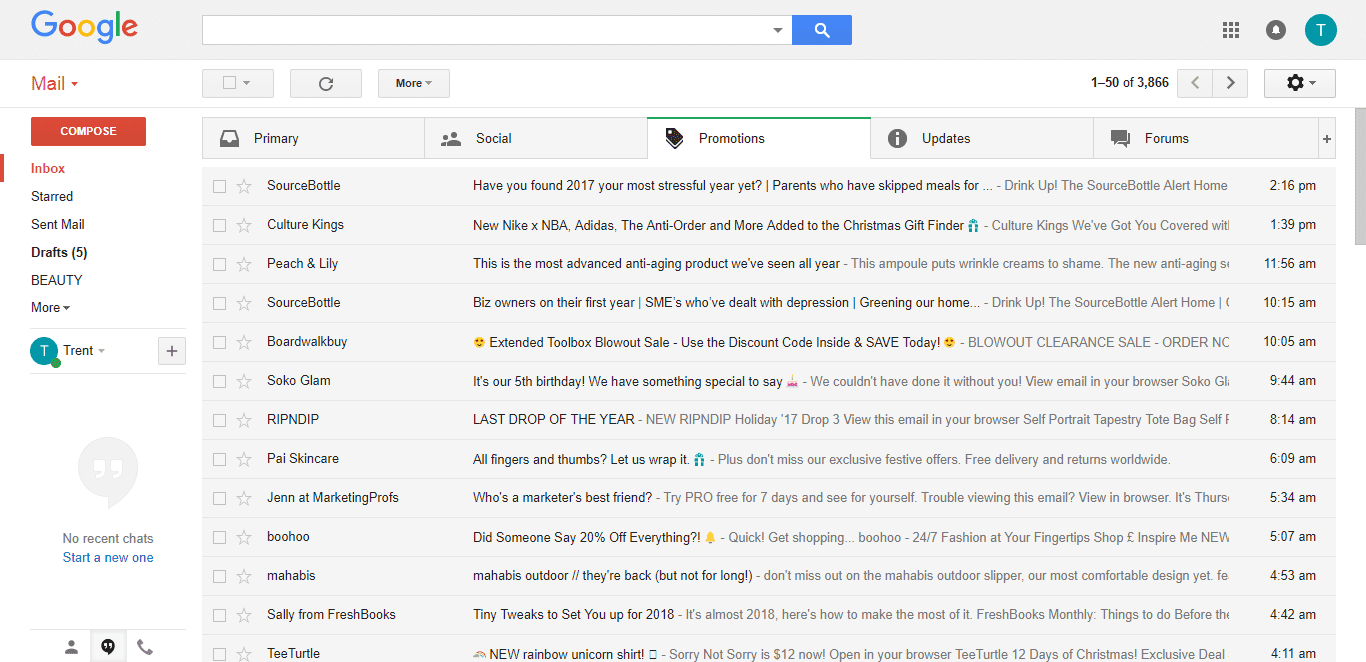
Task: Click the Compose button
Action: [x=88, y=131]
